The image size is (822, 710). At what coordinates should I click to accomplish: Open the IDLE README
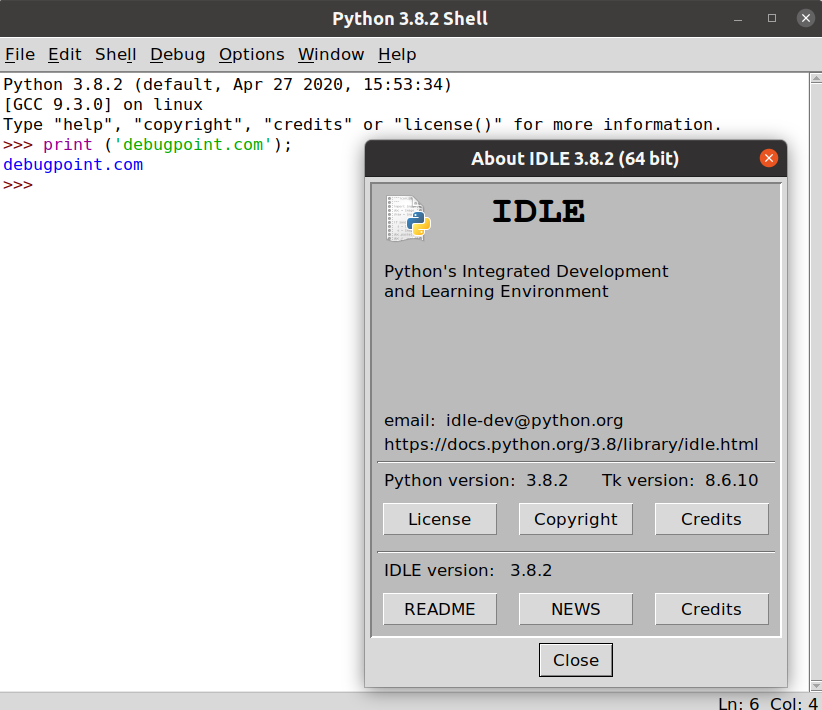(439, 609)
